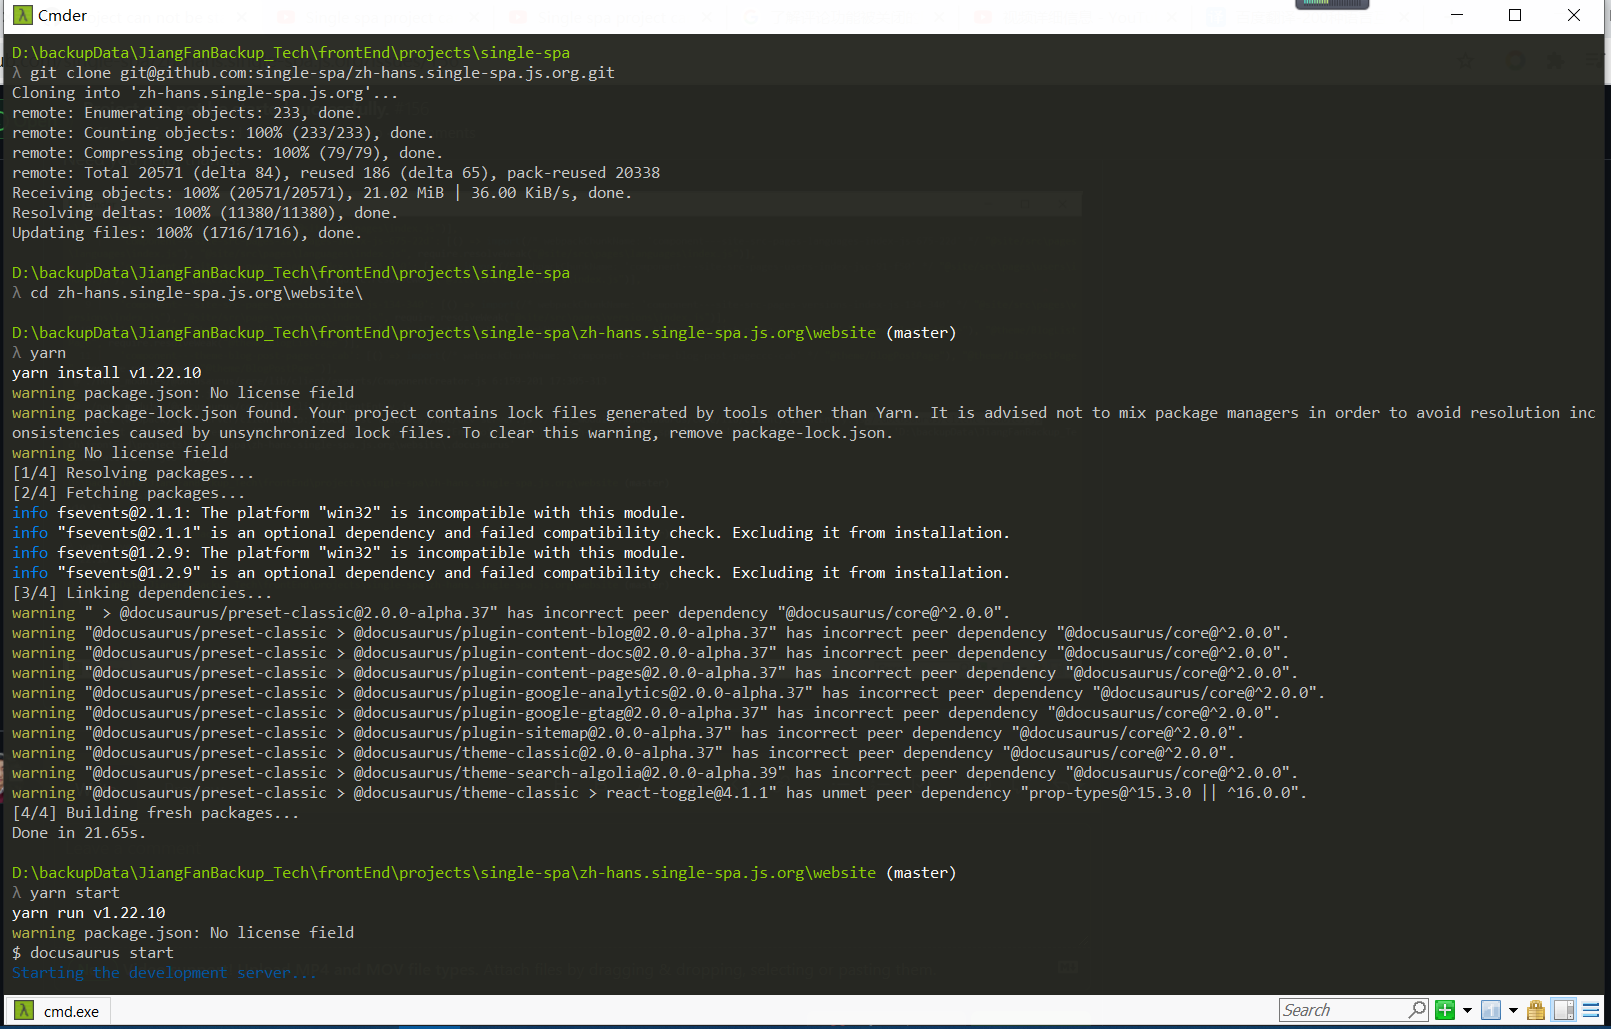The height and width of the screenshot is (1029, 1611).
Task: Click "Cloning into 'zh-hans.single-spa.js.org'..." line
Action: click(x=205, y=93)
